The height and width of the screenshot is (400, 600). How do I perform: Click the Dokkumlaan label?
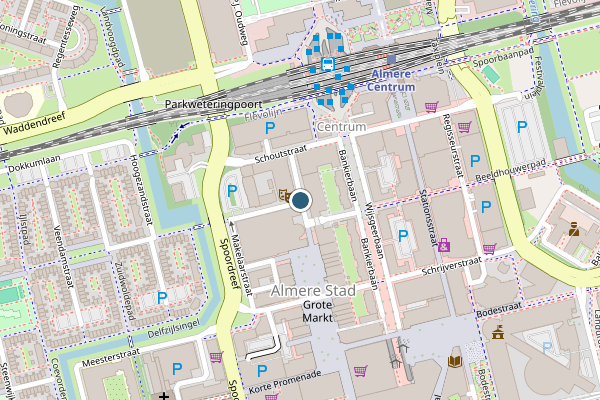tap(34, 164)
